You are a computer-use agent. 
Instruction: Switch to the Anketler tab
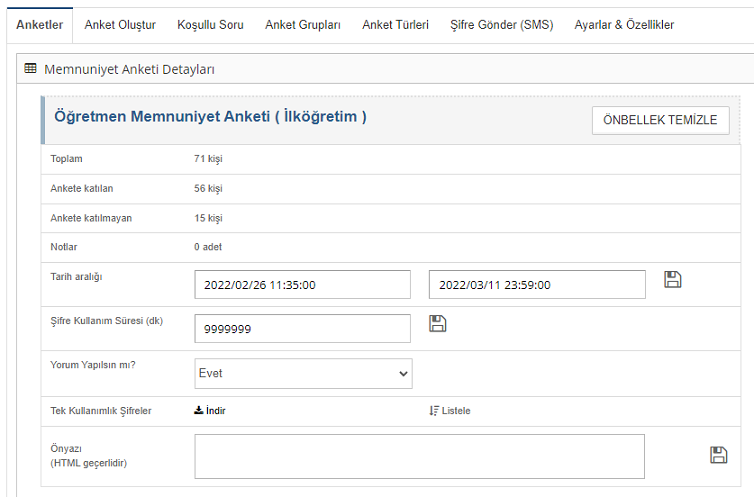(40, 24)
